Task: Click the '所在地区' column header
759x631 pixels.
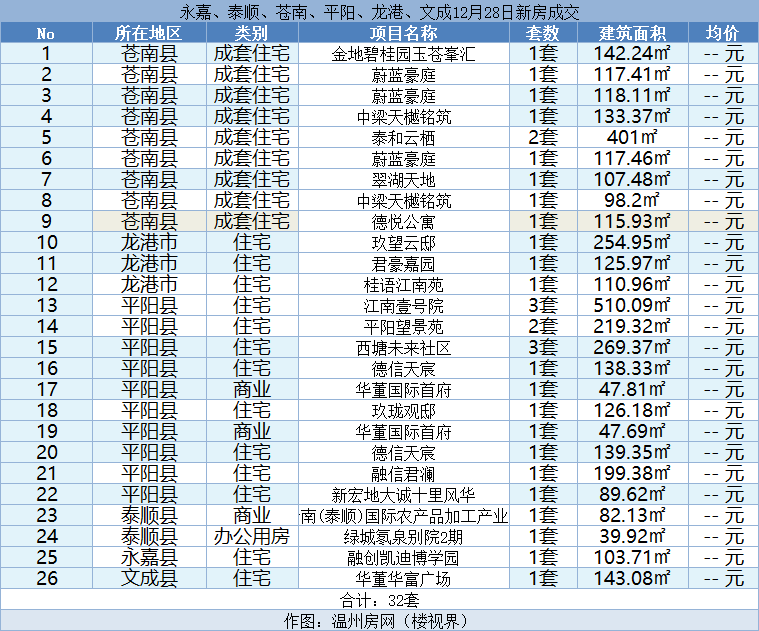Action: (x=149, y=33)
